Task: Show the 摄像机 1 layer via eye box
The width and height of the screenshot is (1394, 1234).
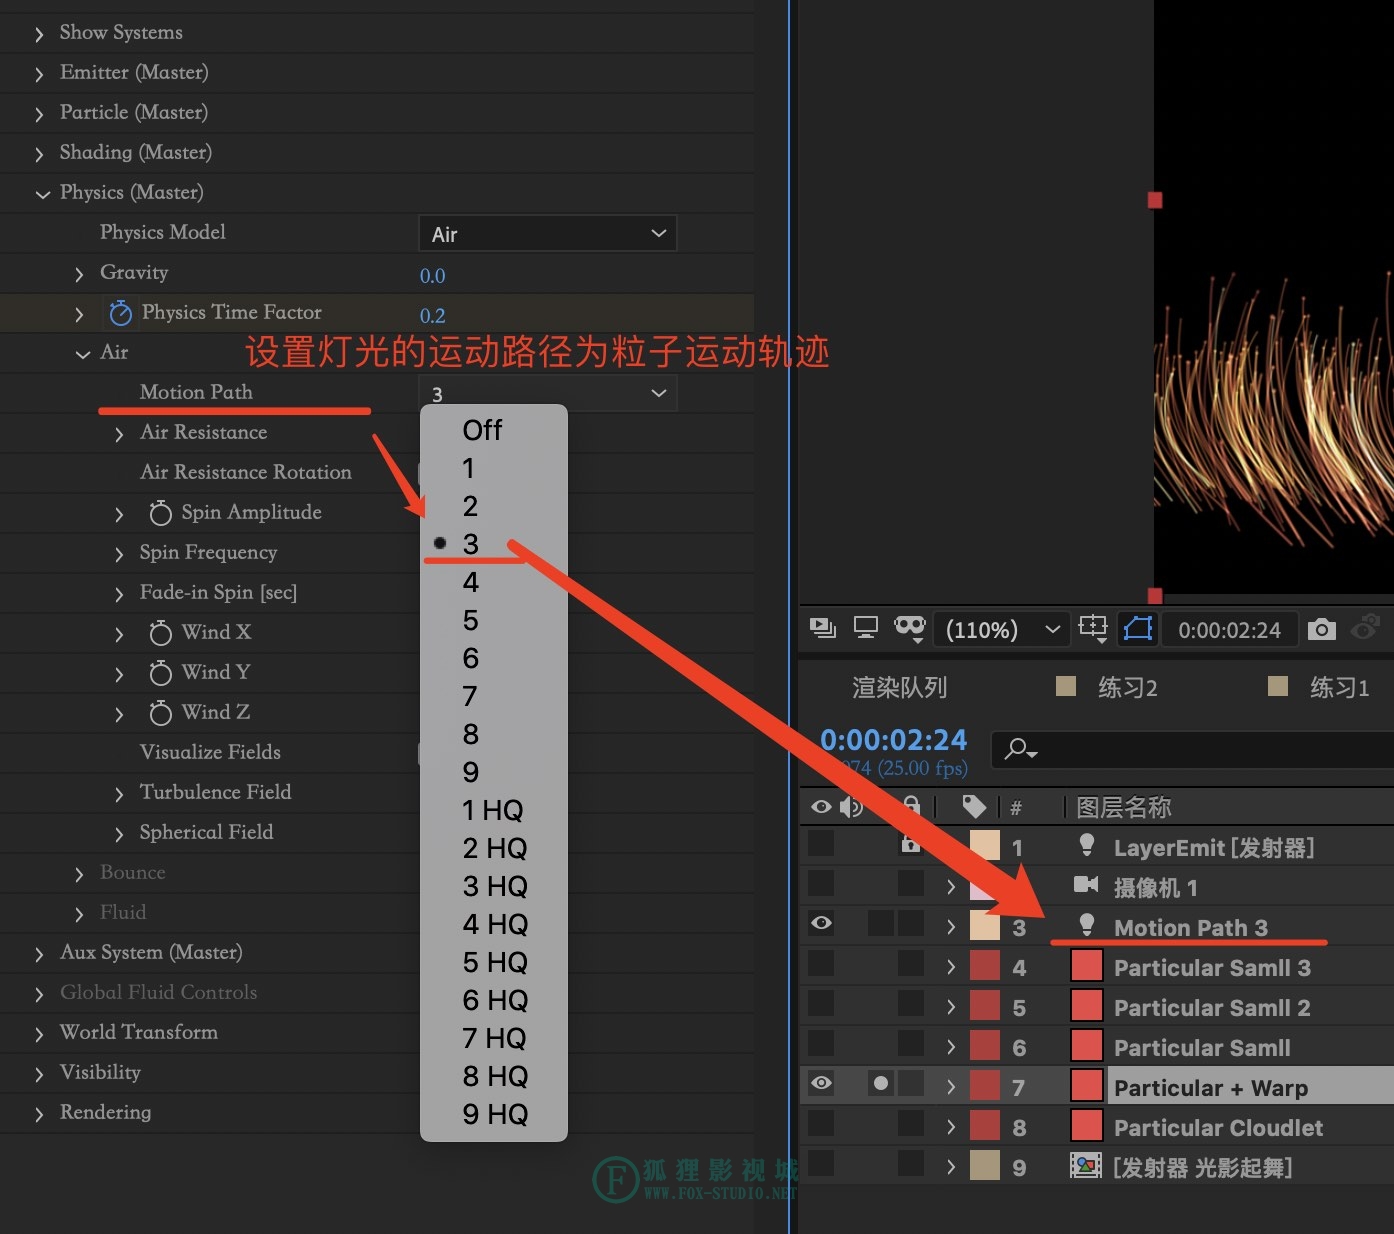Action: [821, 883]
